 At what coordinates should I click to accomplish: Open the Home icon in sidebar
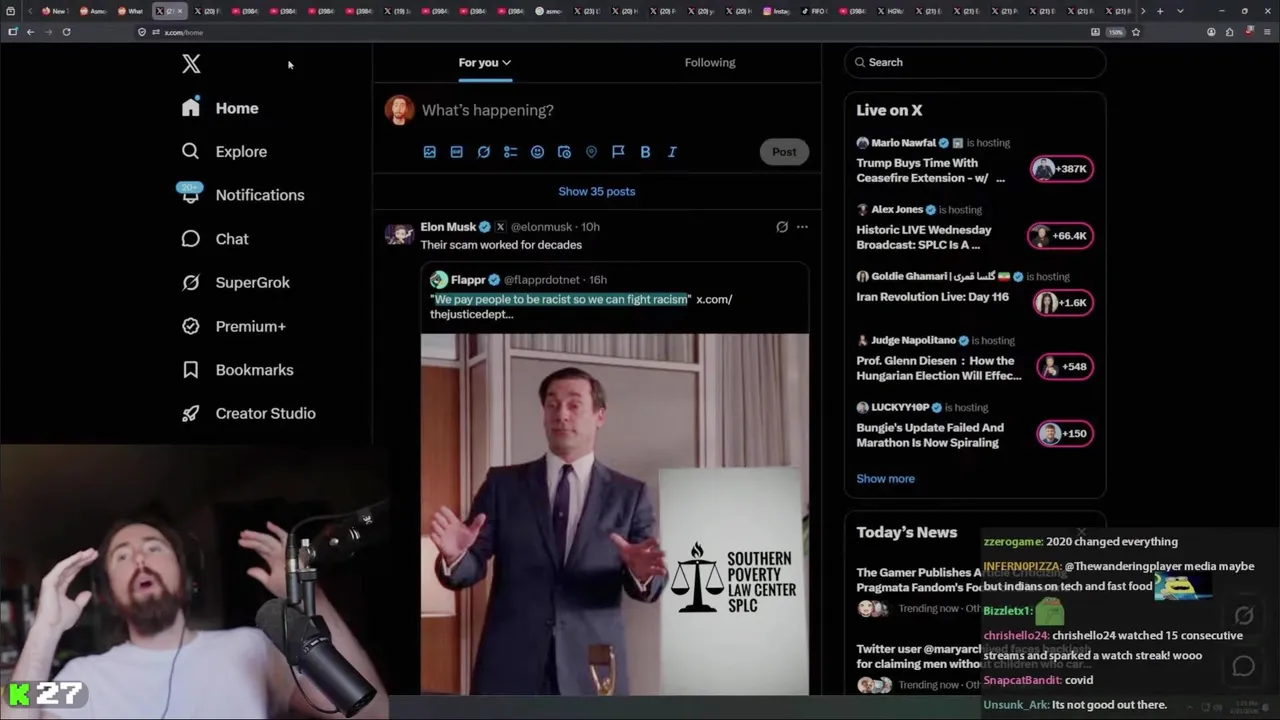[x=190, y=108]
